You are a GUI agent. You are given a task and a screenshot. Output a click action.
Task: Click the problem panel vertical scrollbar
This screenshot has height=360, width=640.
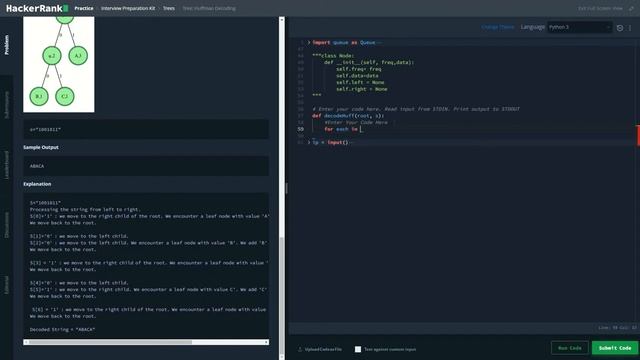(282, 296)
